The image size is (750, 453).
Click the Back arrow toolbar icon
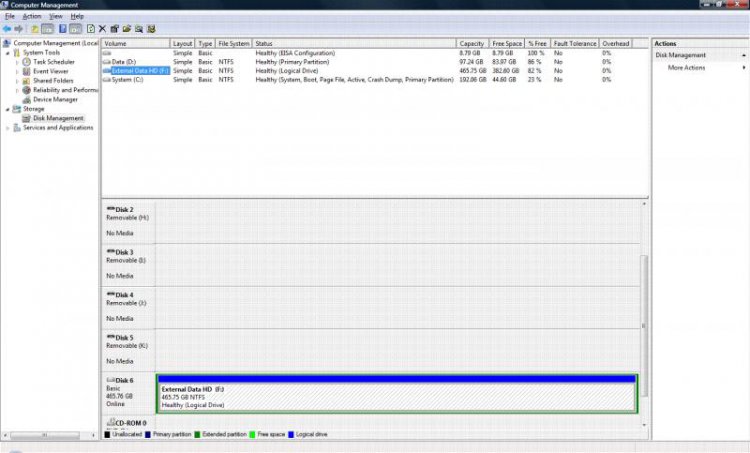coord(8,29)
